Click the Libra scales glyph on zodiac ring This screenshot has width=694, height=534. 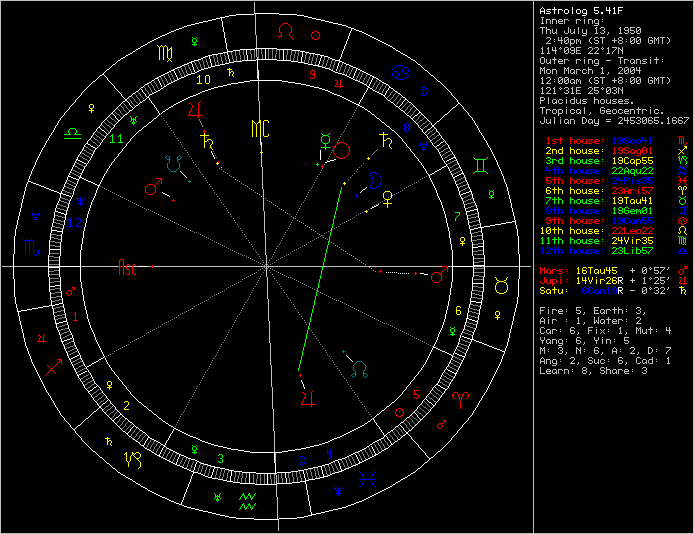(72, 132)
